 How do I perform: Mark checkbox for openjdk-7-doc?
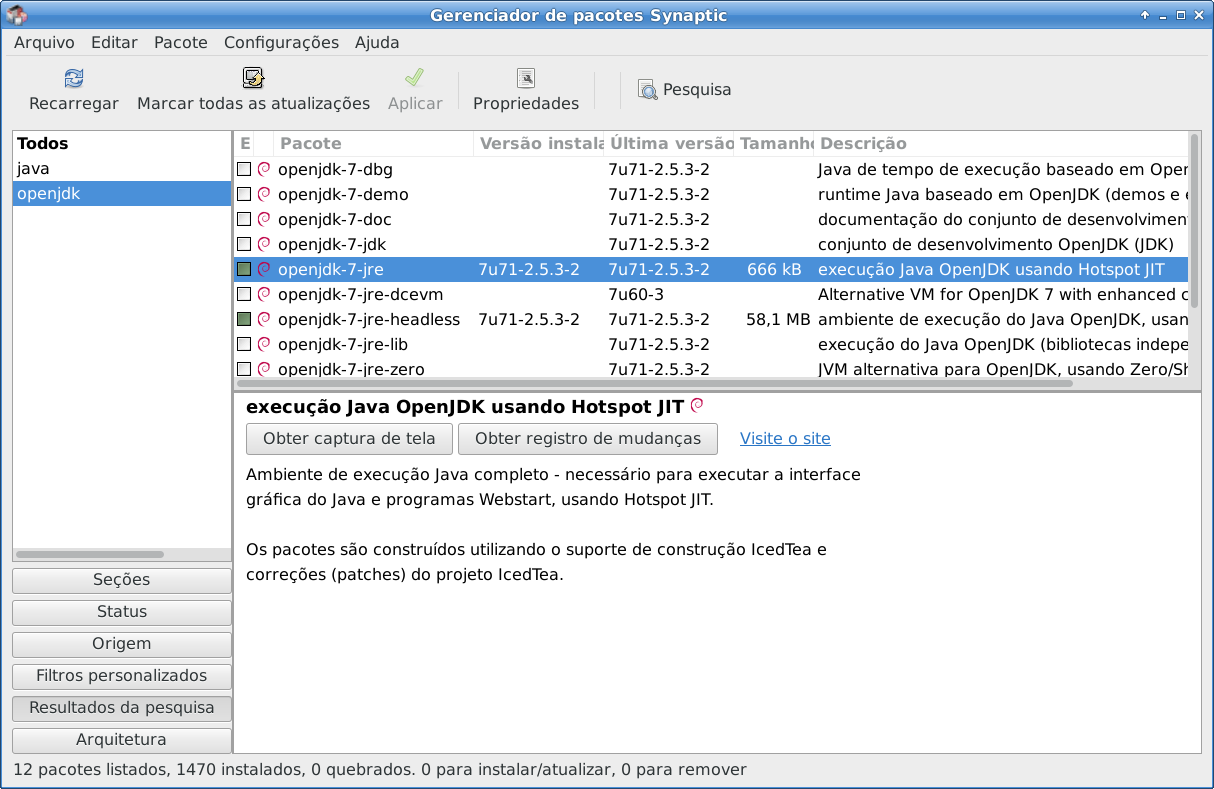(244, 219)
